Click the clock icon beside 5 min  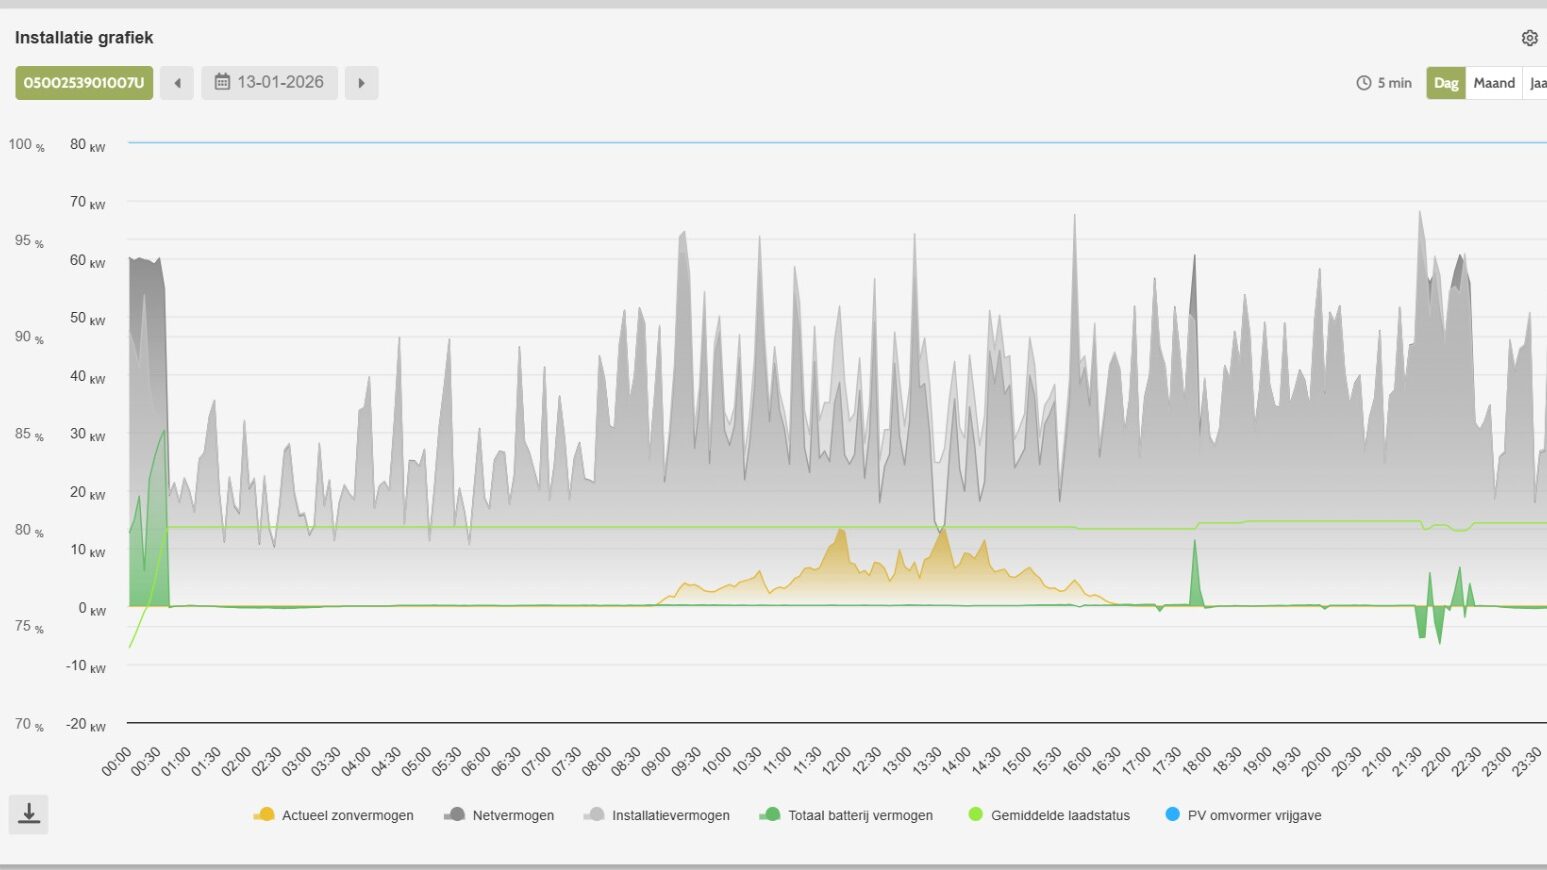pos(1363,83)
